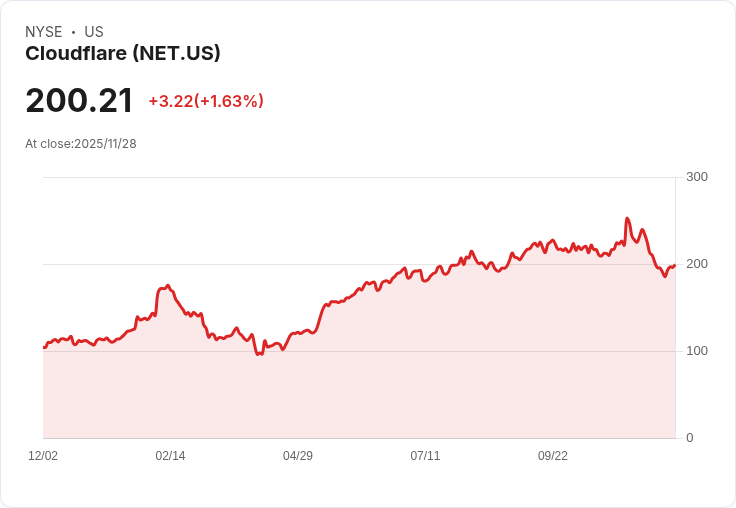The height and width of the screenshot is (508, 736).
Task: Select the 02/14 date on x-axis
Action: 170,455
